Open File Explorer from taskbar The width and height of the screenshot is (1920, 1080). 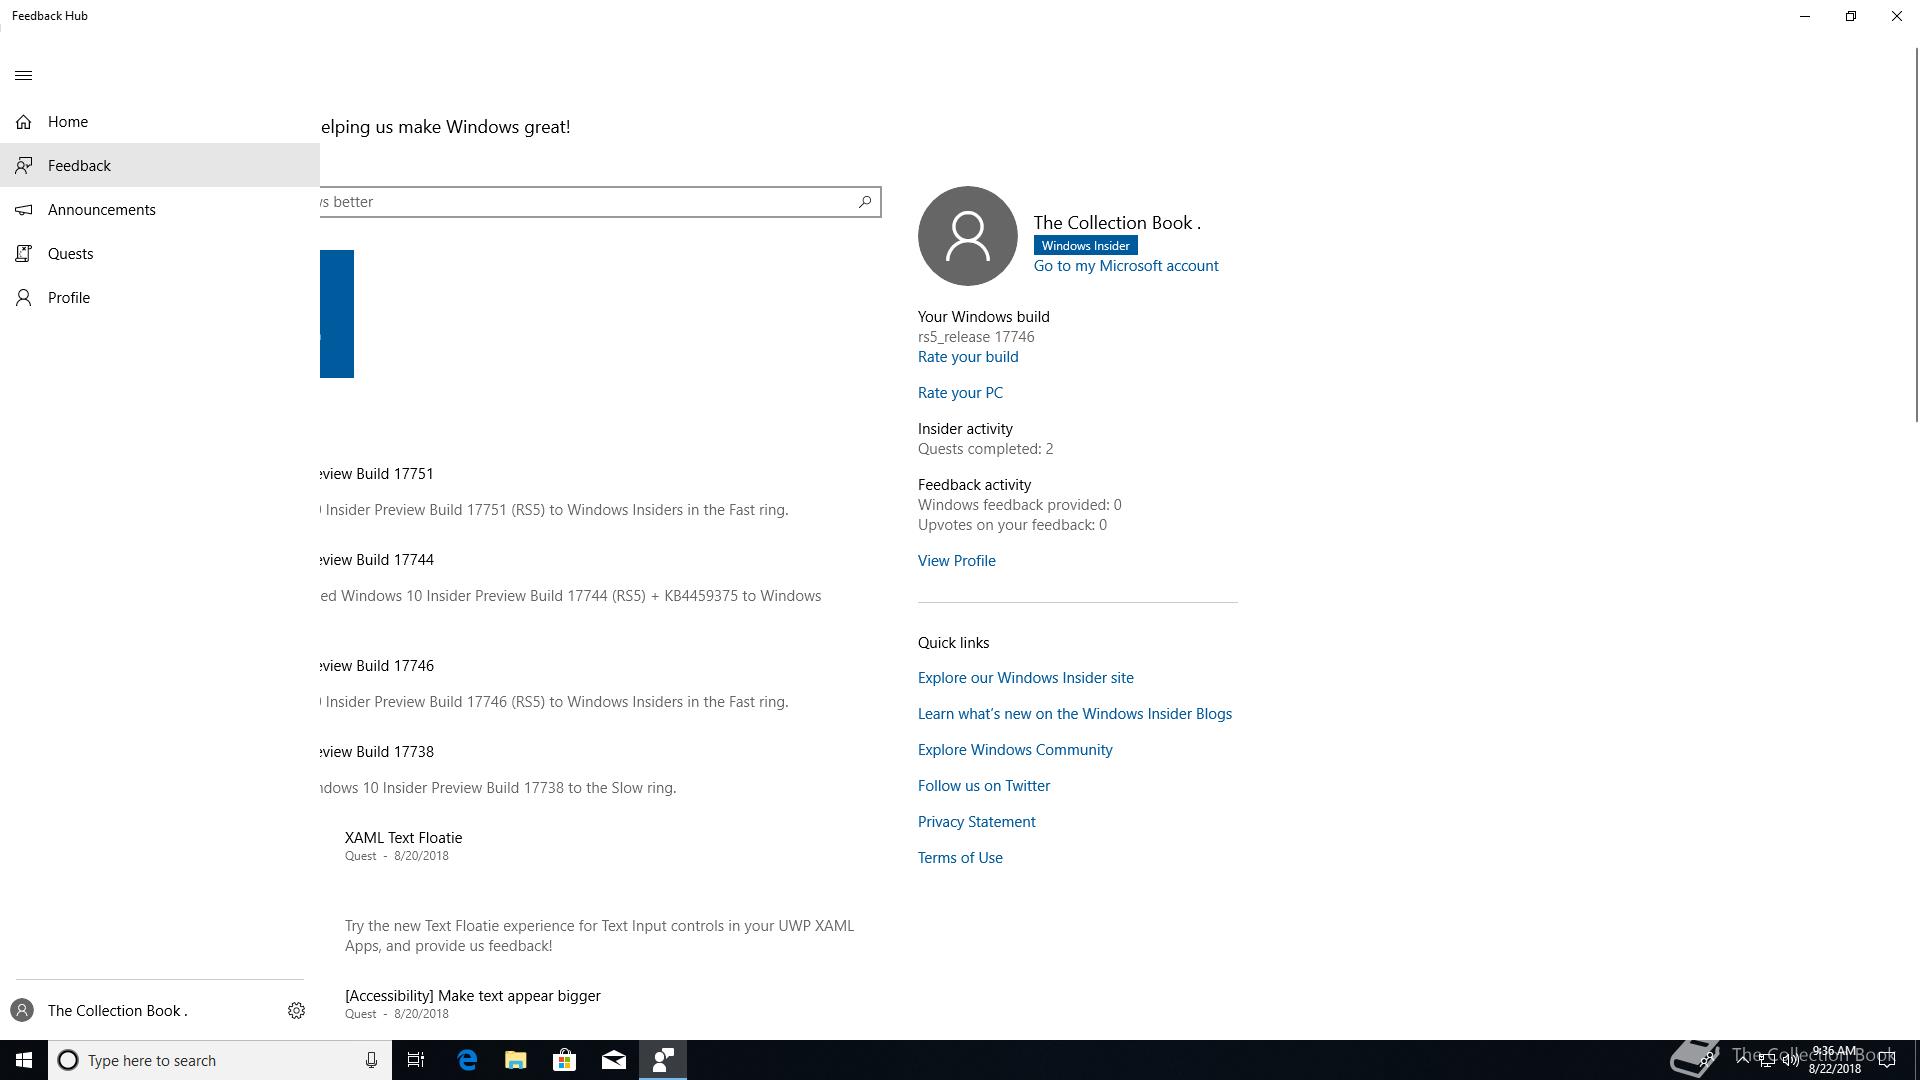click(516, 1060)
